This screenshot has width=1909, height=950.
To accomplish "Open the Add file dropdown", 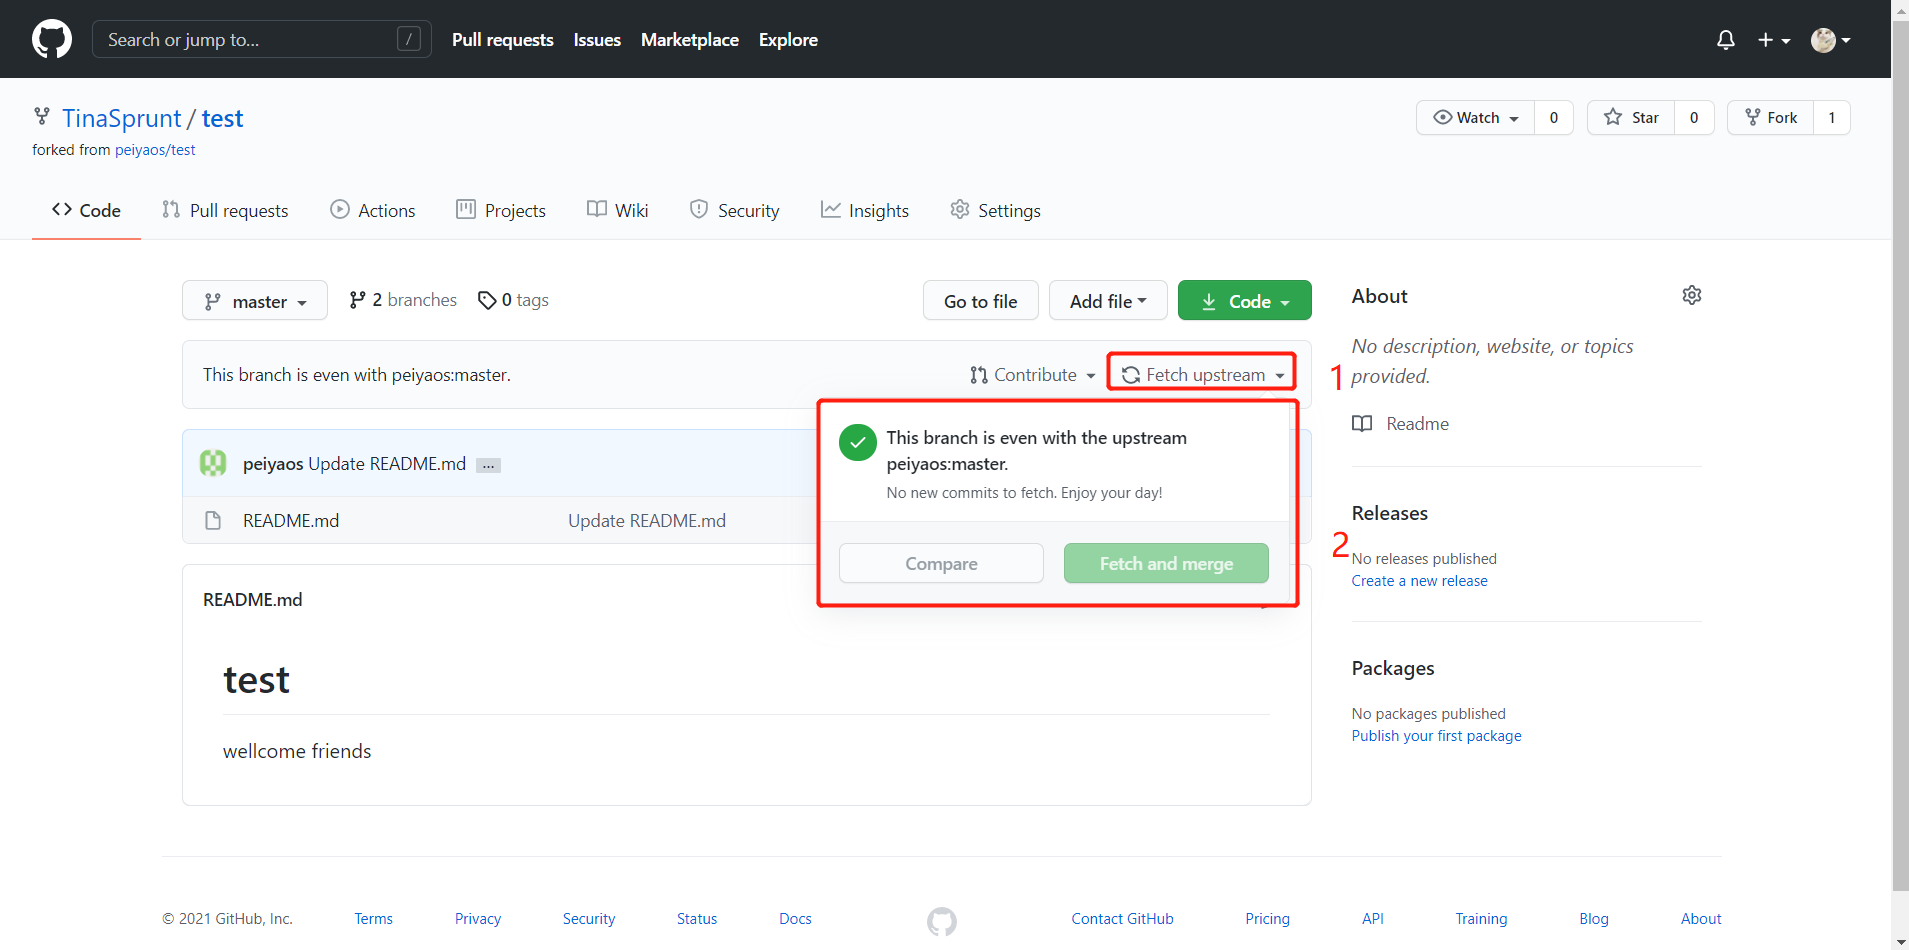I will click(1108, 300).
